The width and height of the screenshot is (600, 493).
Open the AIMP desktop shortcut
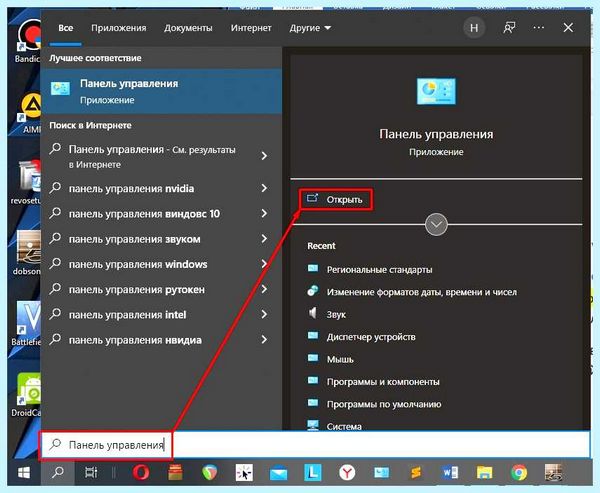pyautogui.click(x=30, y=113)
